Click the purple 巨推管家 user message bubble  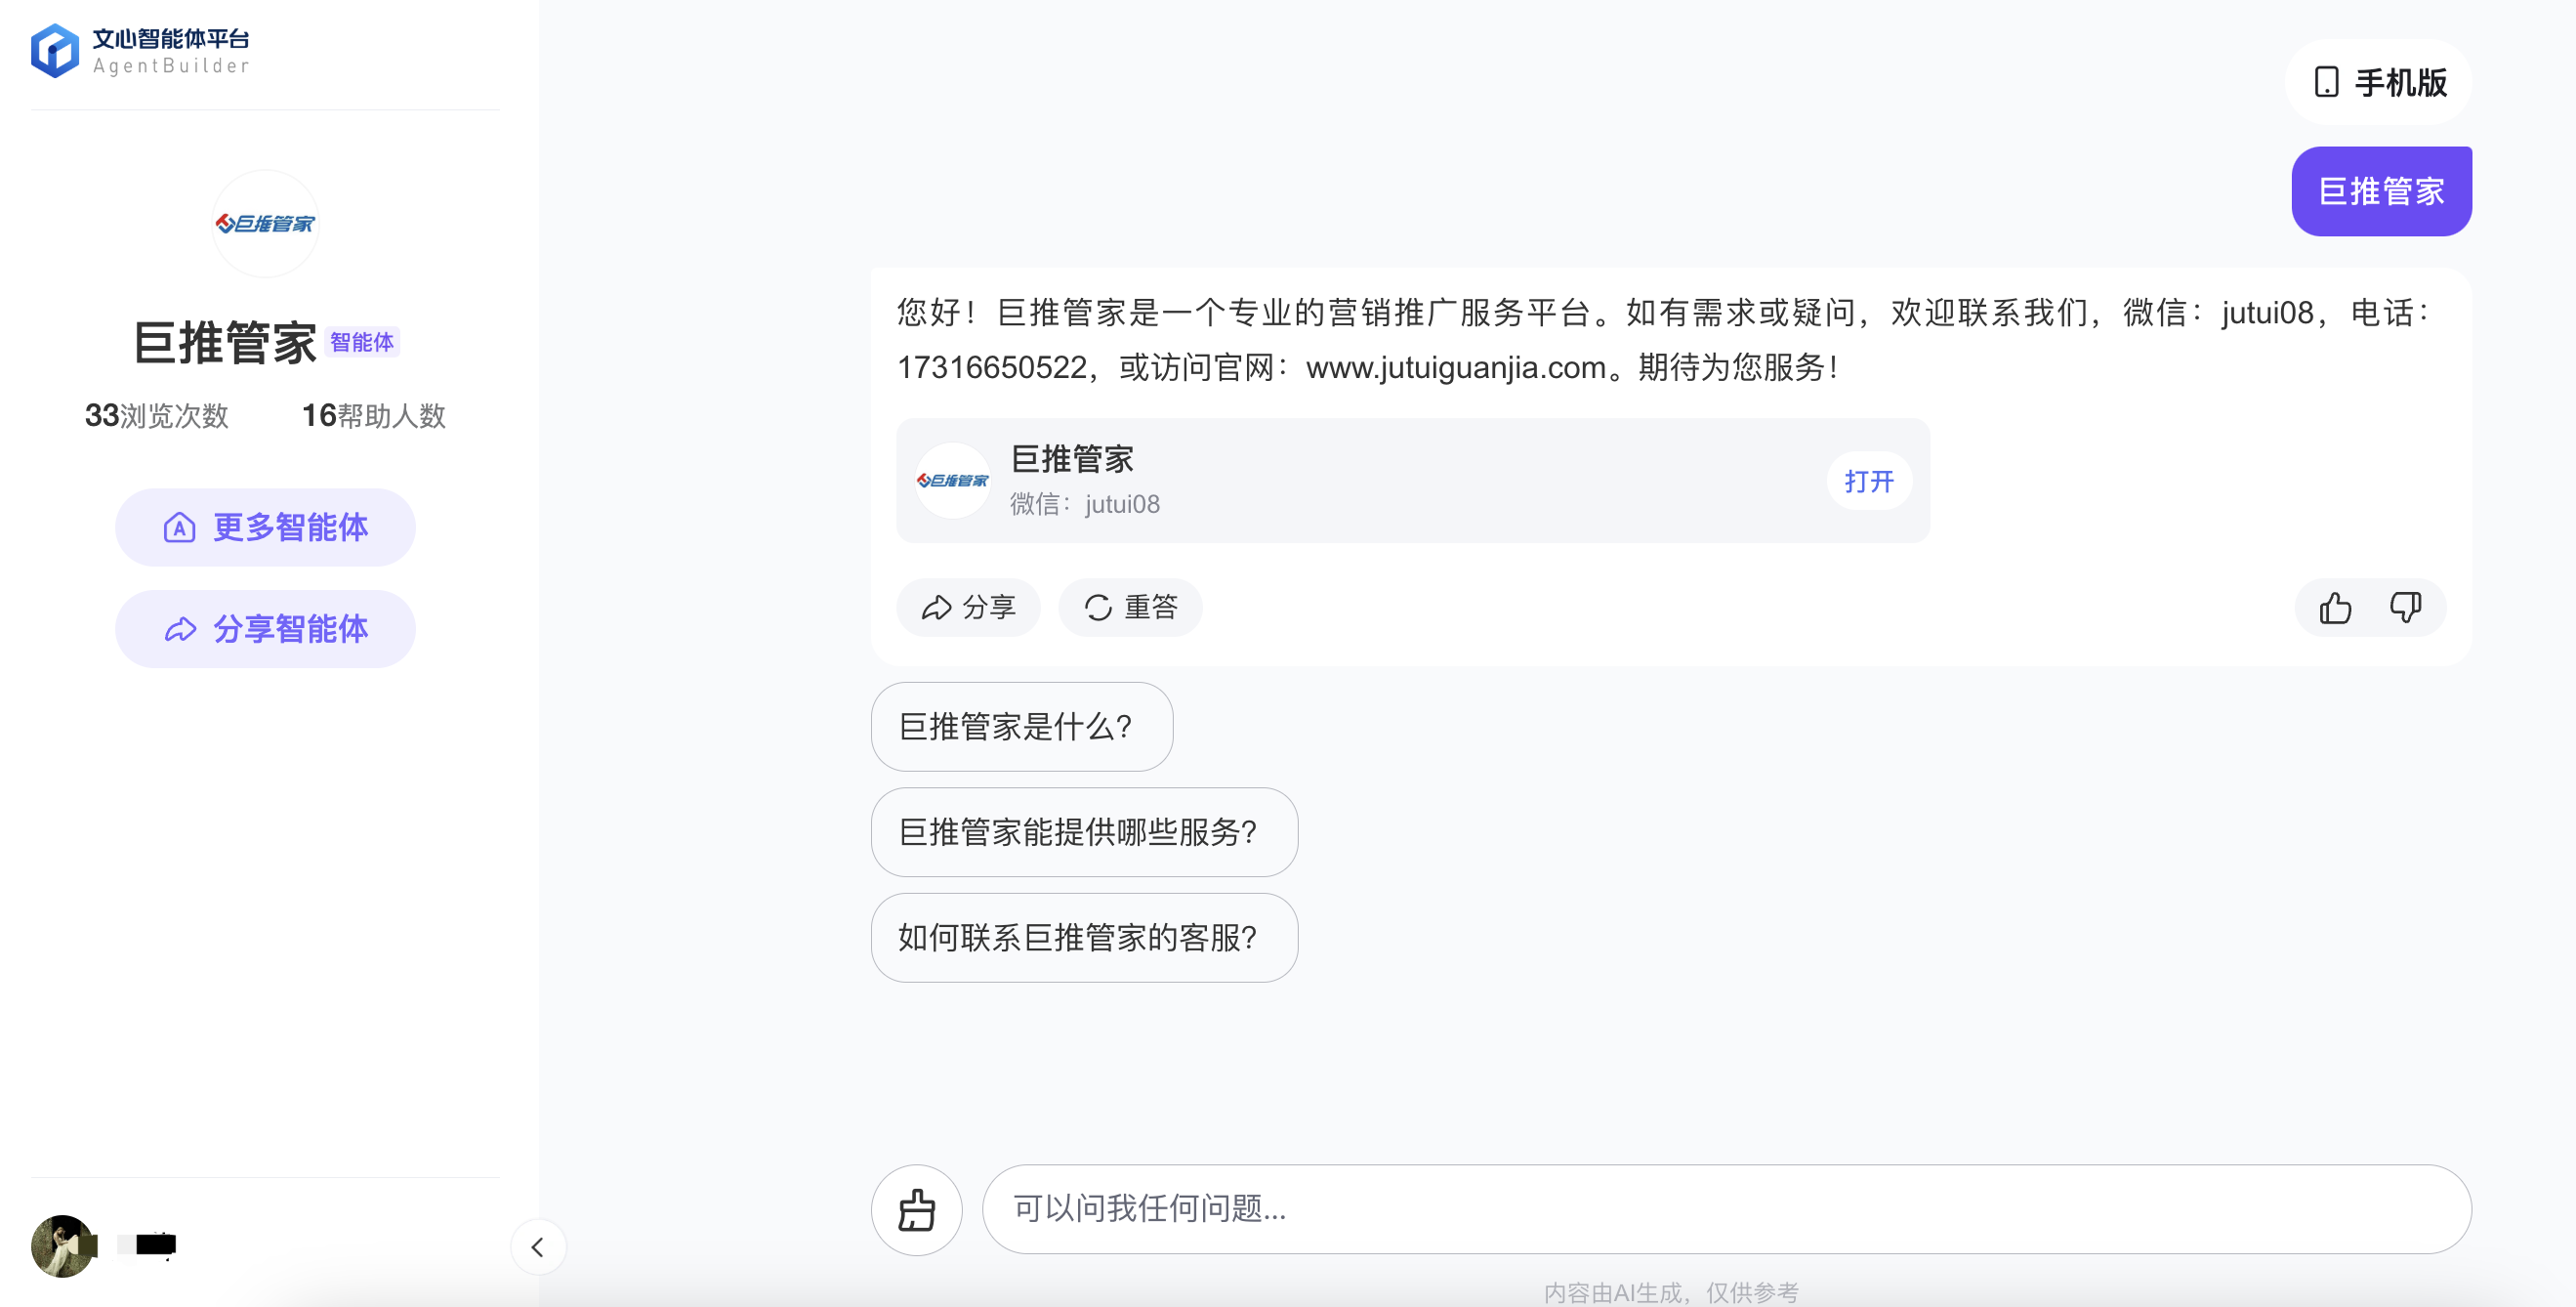click(x=2380, y=191)
